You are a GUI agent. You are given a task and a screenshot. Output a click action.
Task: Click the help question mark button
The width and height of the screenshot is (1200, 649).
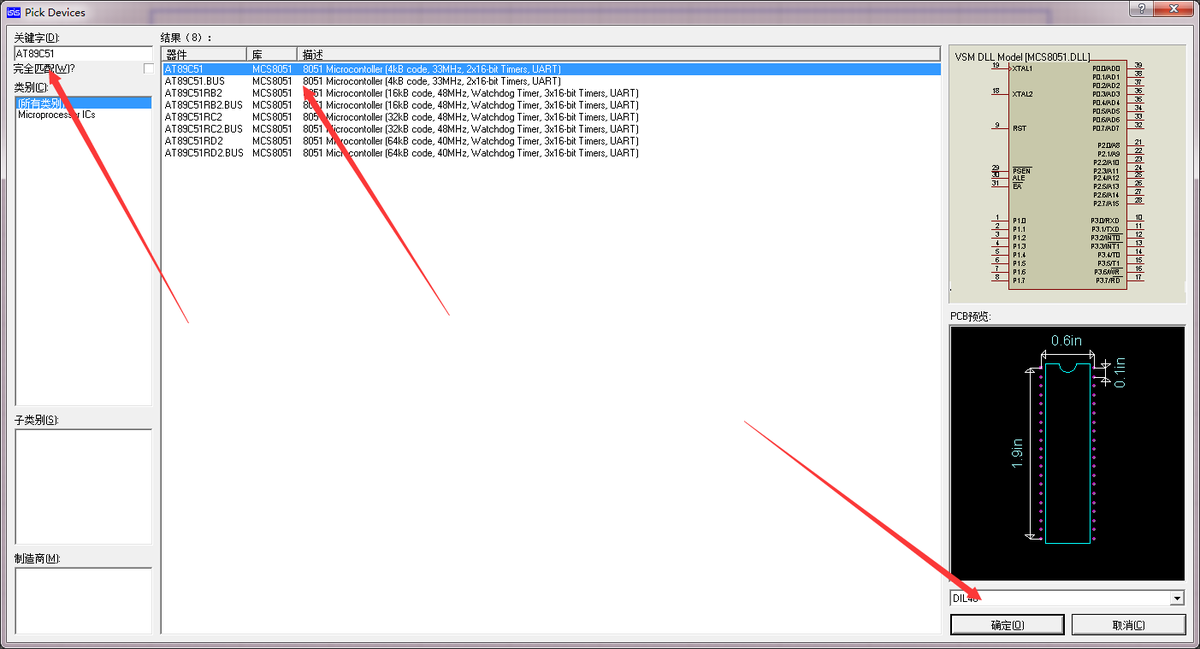click(x=1142, y=8)
